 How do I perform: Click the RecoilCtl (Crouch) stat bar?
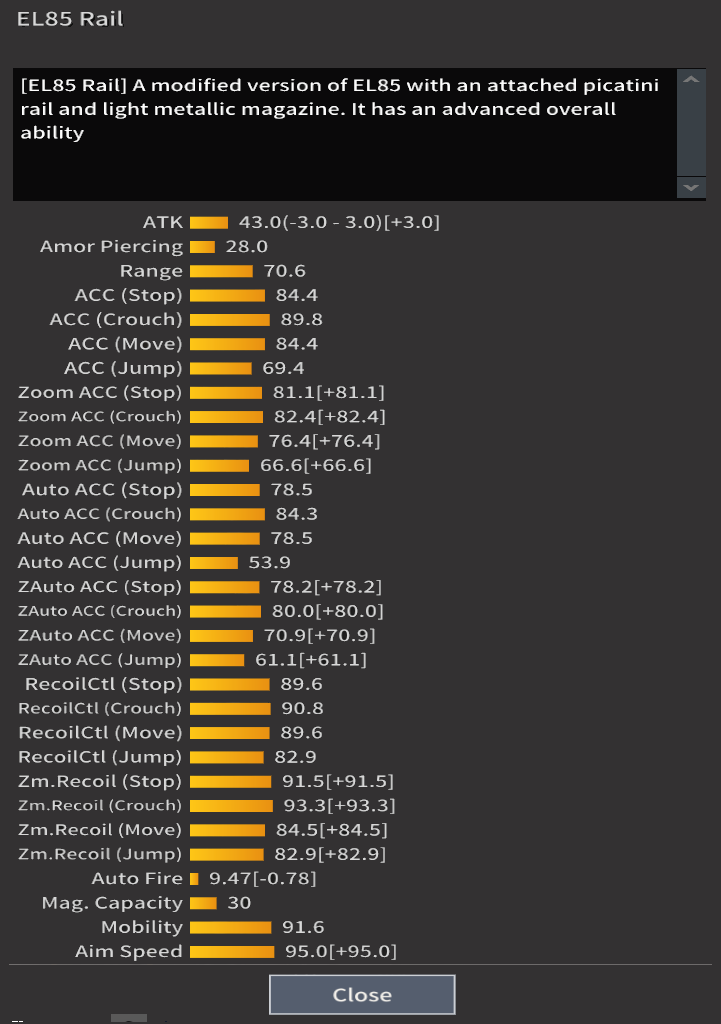[230, 708]
